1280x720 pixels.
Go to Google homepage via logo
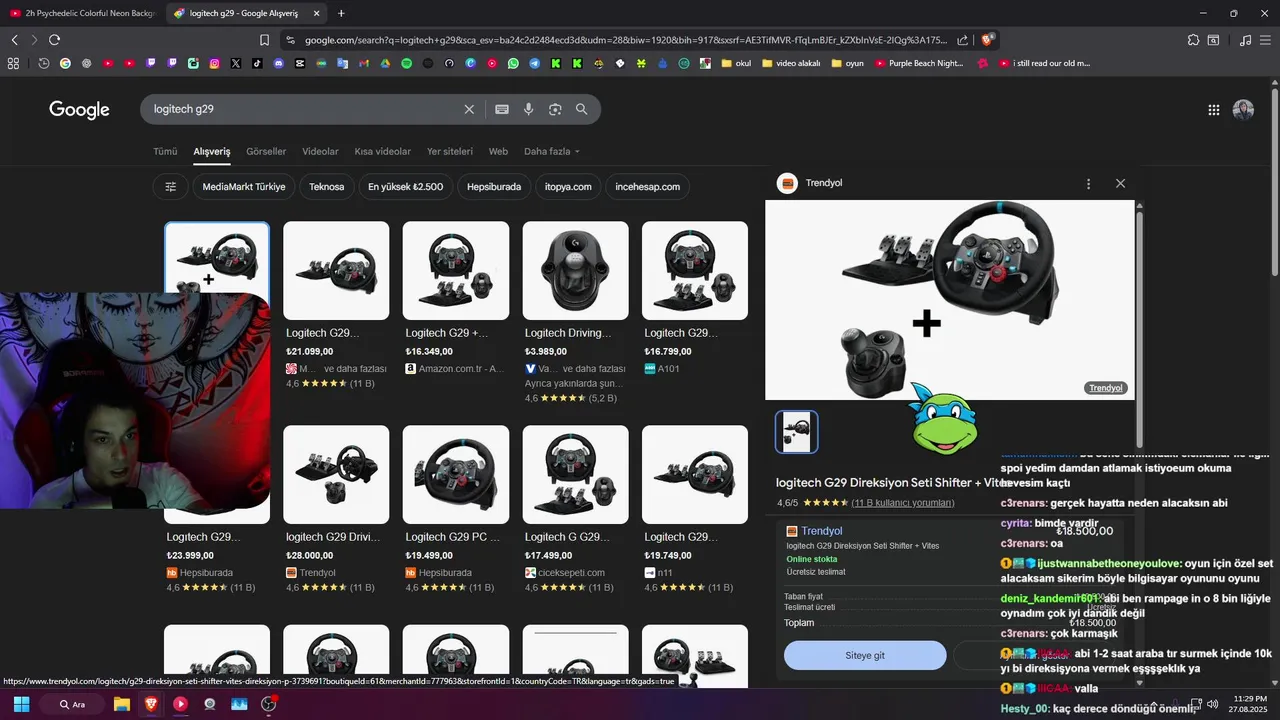[x=79, y=110]
